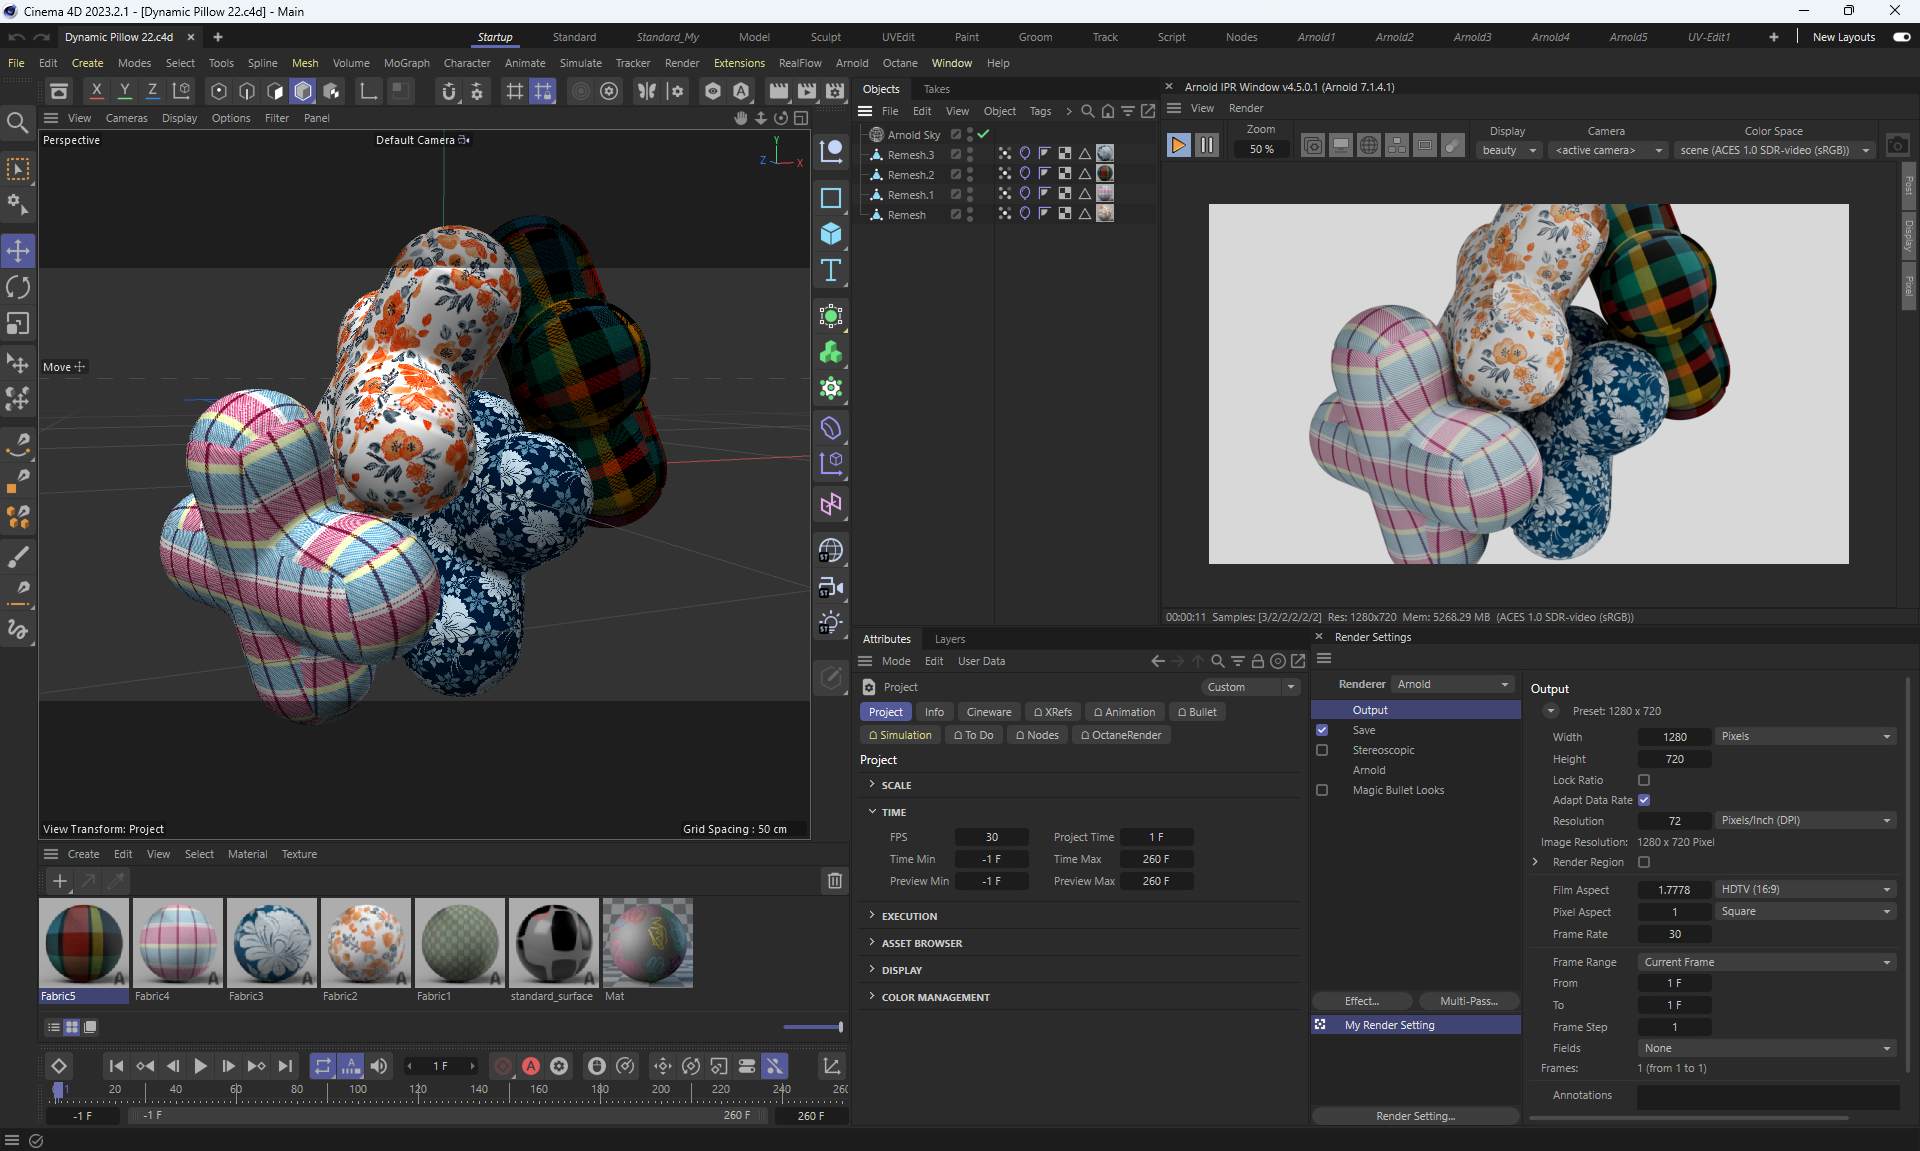Switch to the Cineware attributes tab
This screenshot has height=1151, width=1920.
(988, 712)
